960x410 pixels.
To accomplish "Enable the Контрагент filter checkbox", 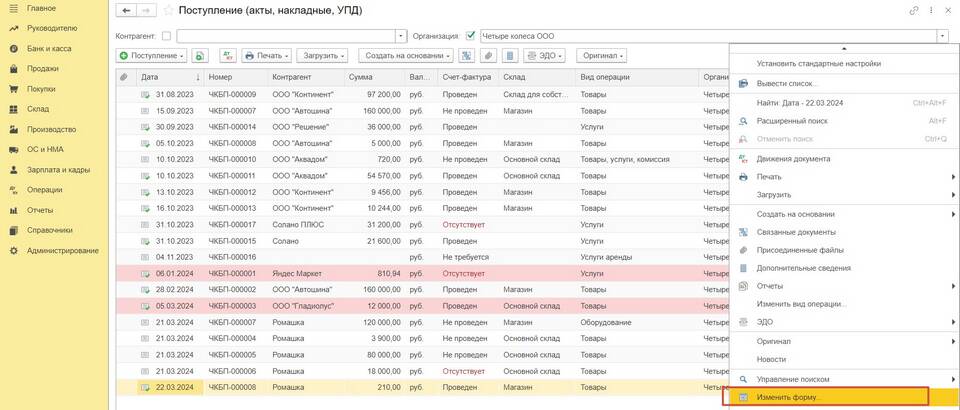I will coord(166,36).
